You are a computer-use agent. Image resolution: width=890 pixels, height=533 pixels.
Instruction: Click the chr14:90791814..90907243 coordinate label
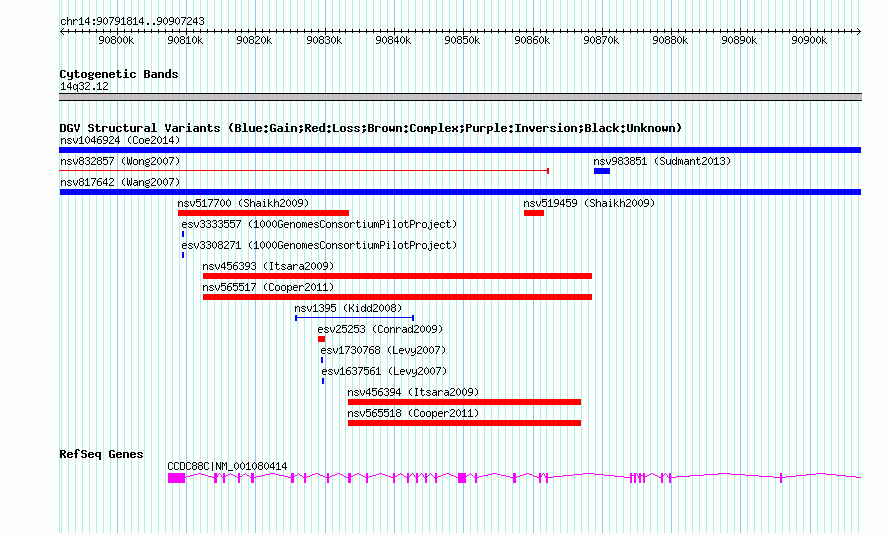point(132,21)
